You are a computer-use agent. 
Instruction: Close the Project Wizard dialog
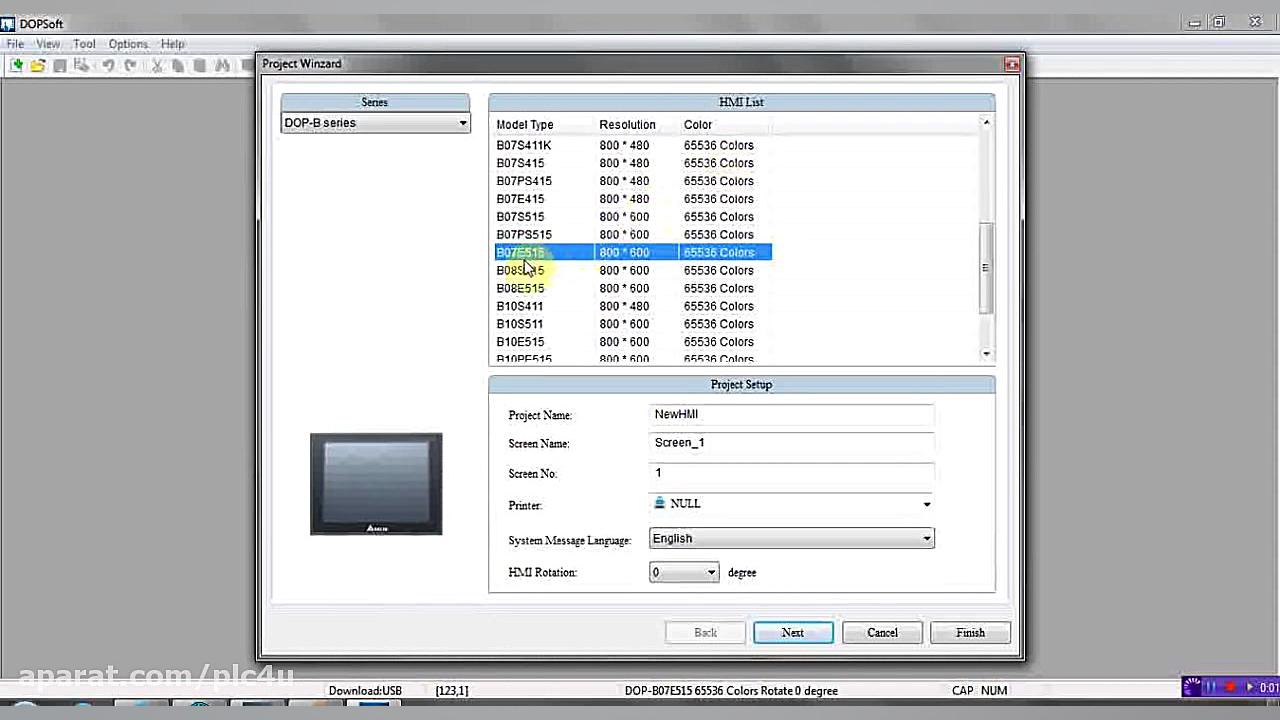pos(1012,64)
